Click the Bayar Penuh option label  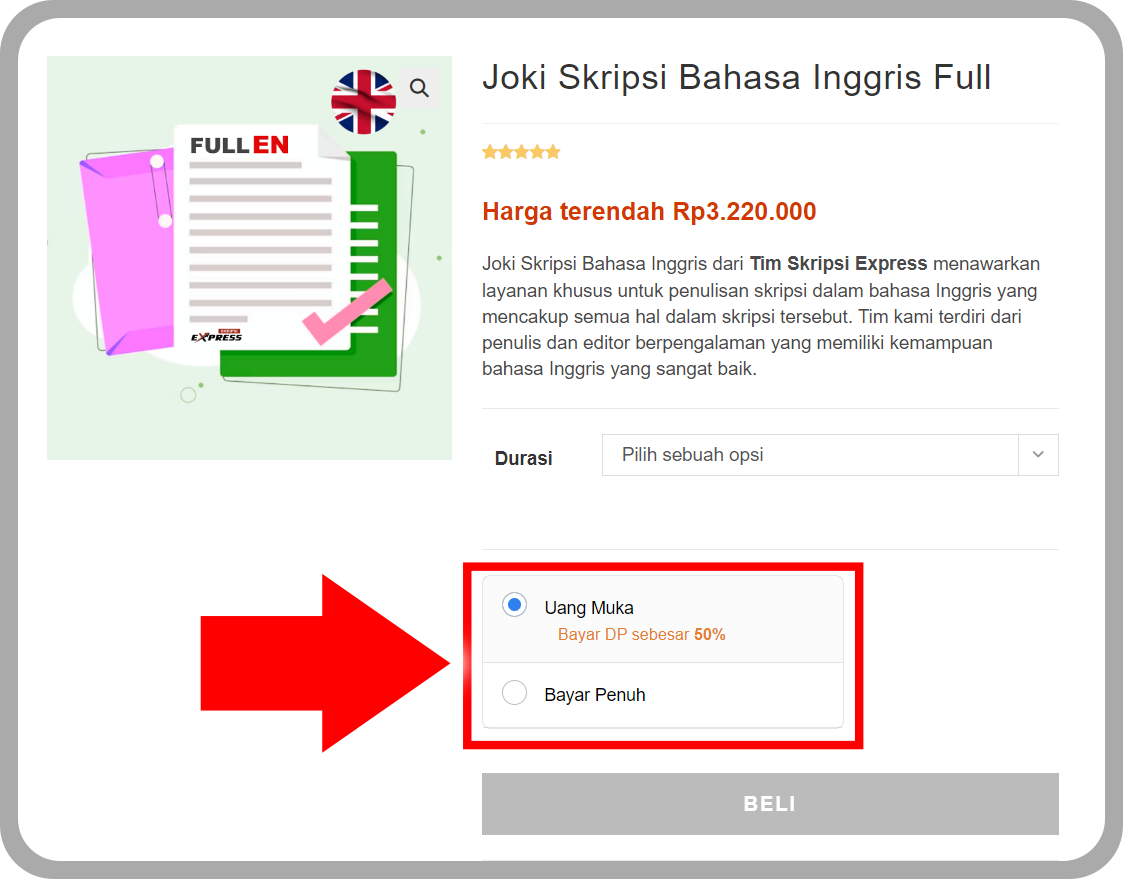pyautogui.click(x=594, y=695)
